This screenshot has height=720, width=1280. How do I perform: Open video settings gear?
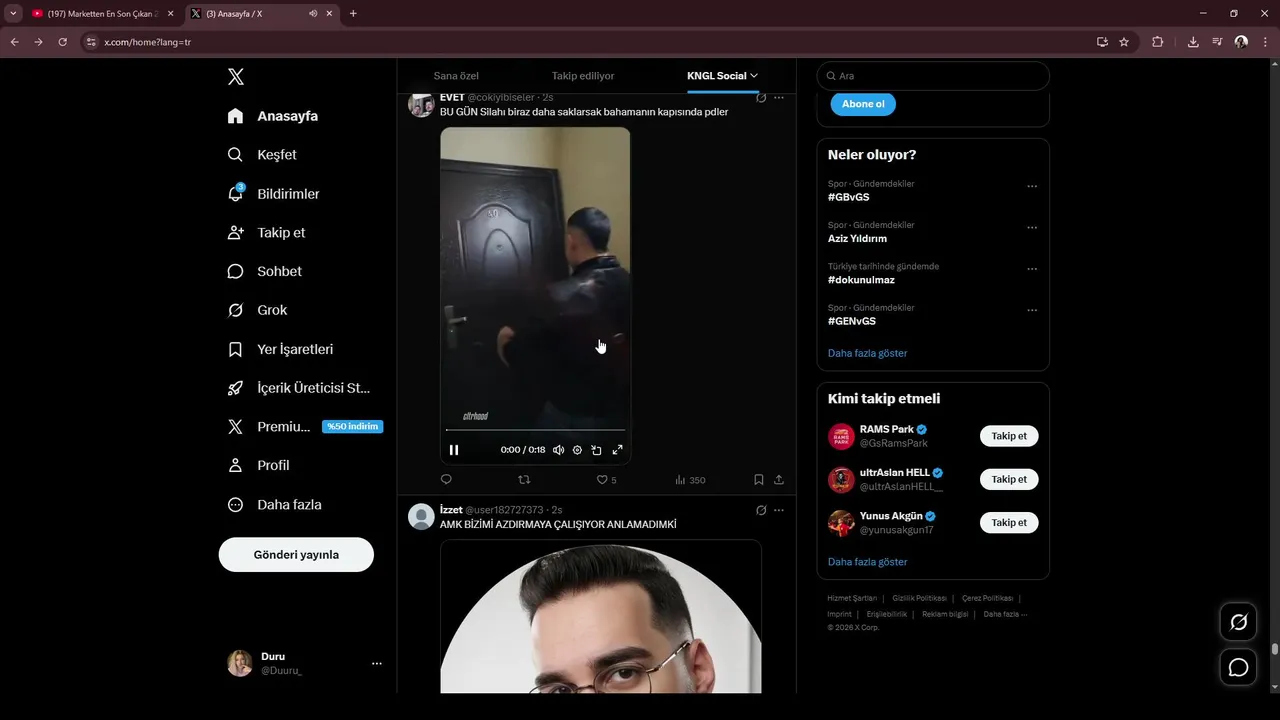pos(577,450)
